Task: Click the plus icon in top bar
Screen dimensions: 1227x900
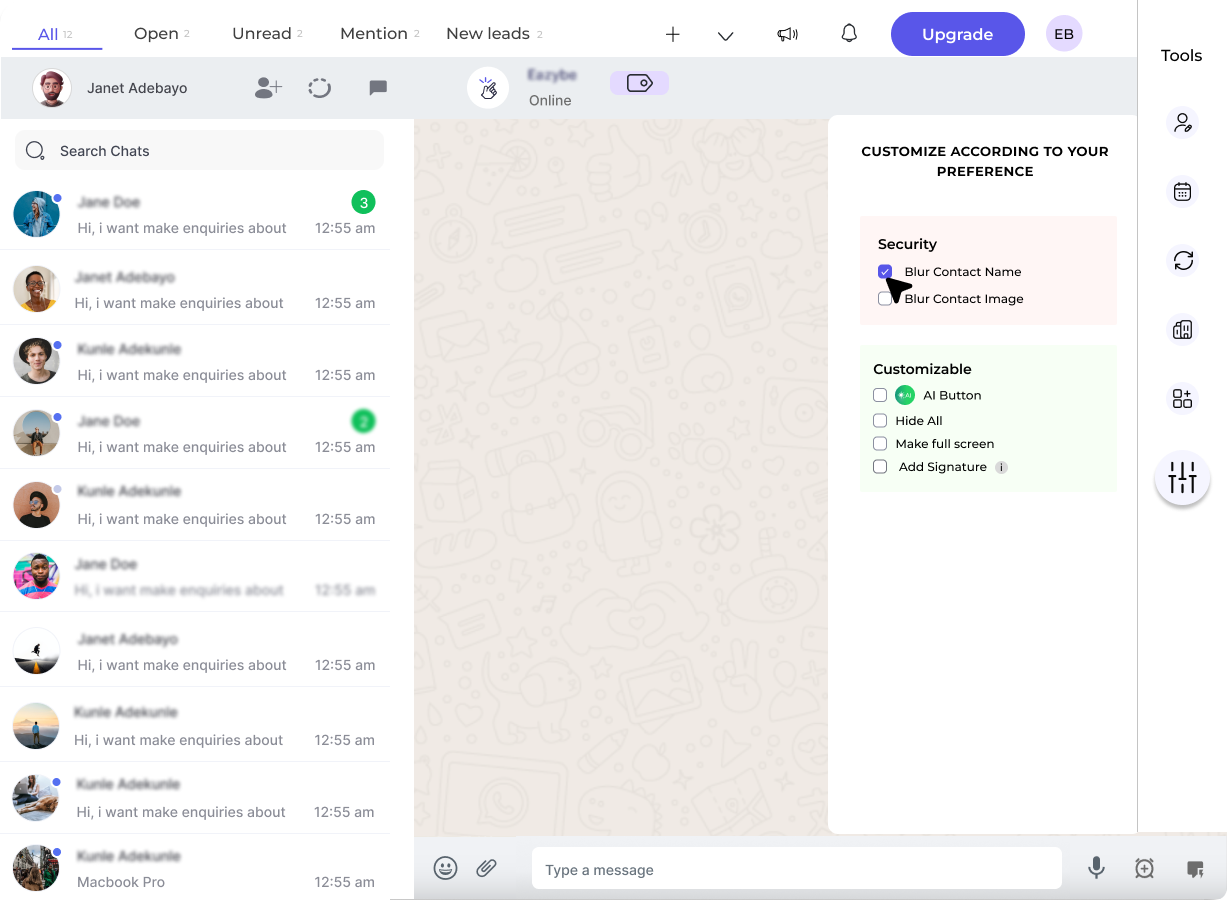Action: pyautogui.click(x=673, y=34)
